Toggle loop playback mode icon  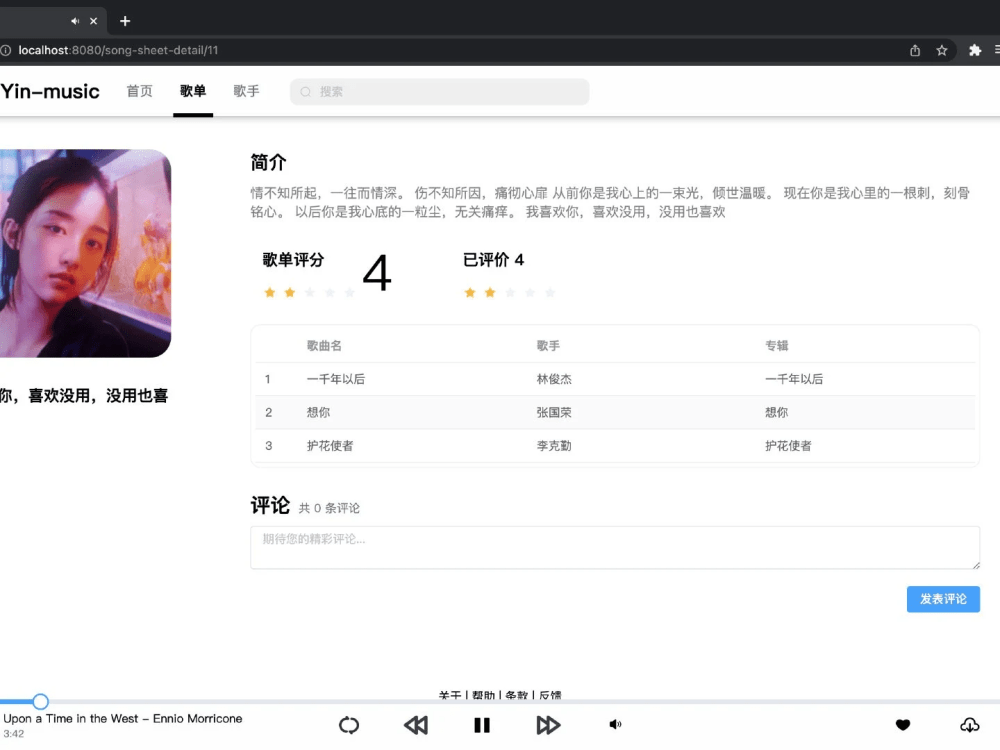[x=349, y=725]
